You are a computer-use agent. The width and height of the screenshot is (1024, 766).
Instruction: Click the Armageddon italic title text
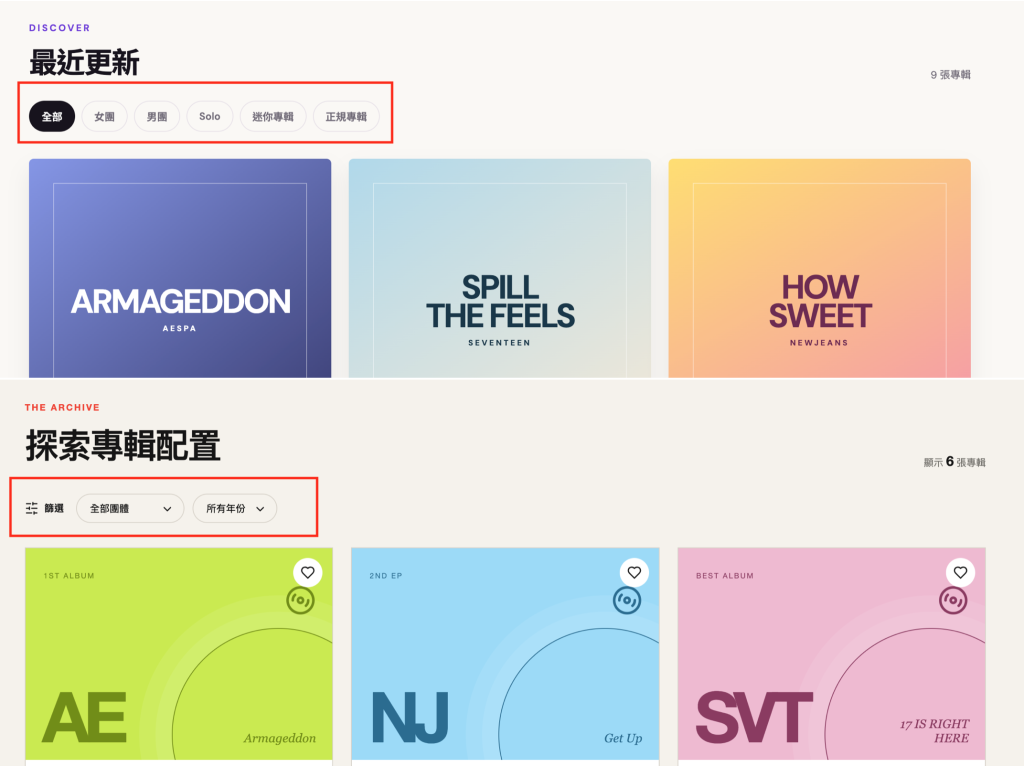click(280, 738)
